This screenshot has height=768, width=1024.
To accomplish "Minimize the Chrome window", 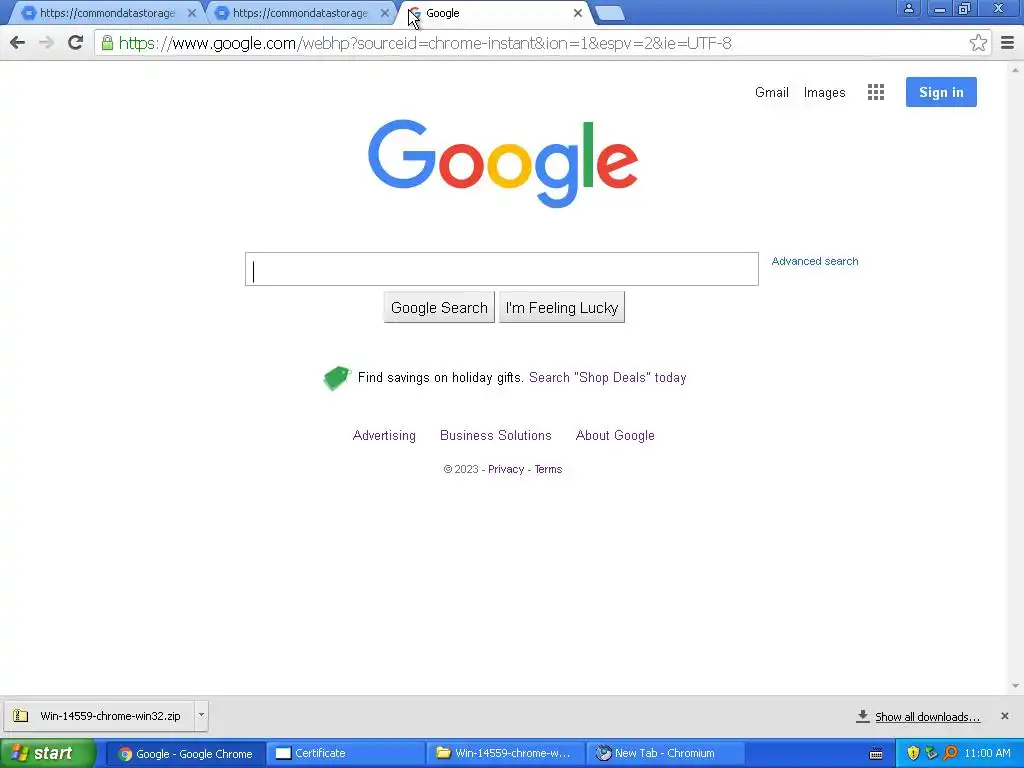I will click(x=940, y=9).
